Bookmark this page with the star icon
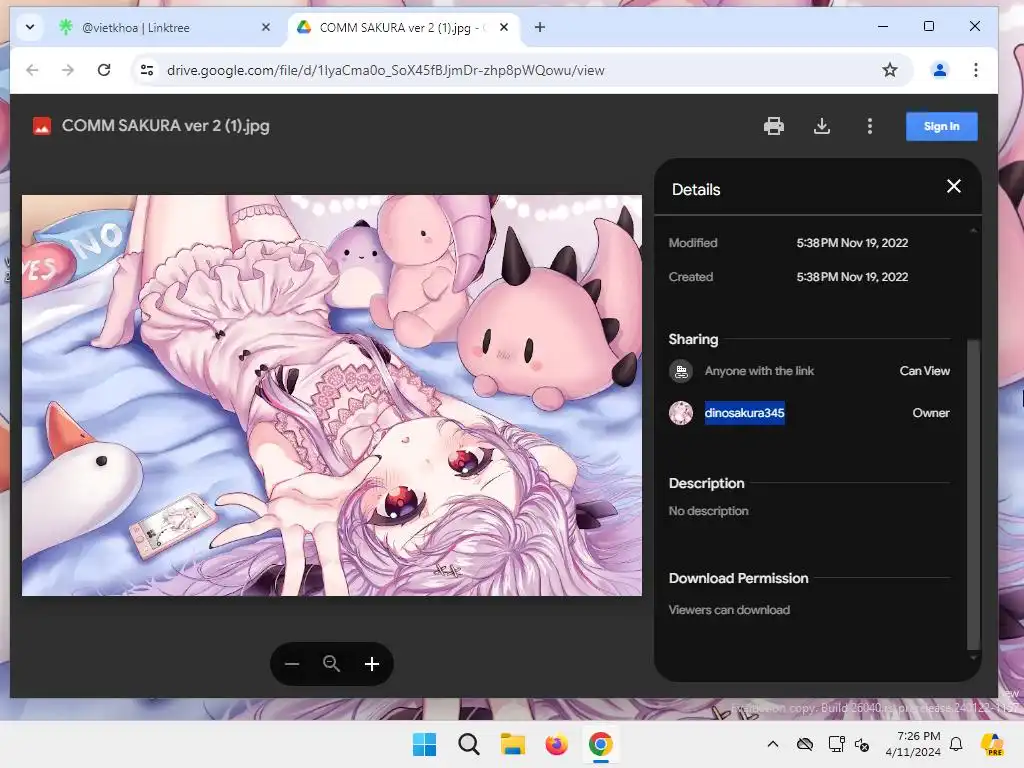 (889, 70)
